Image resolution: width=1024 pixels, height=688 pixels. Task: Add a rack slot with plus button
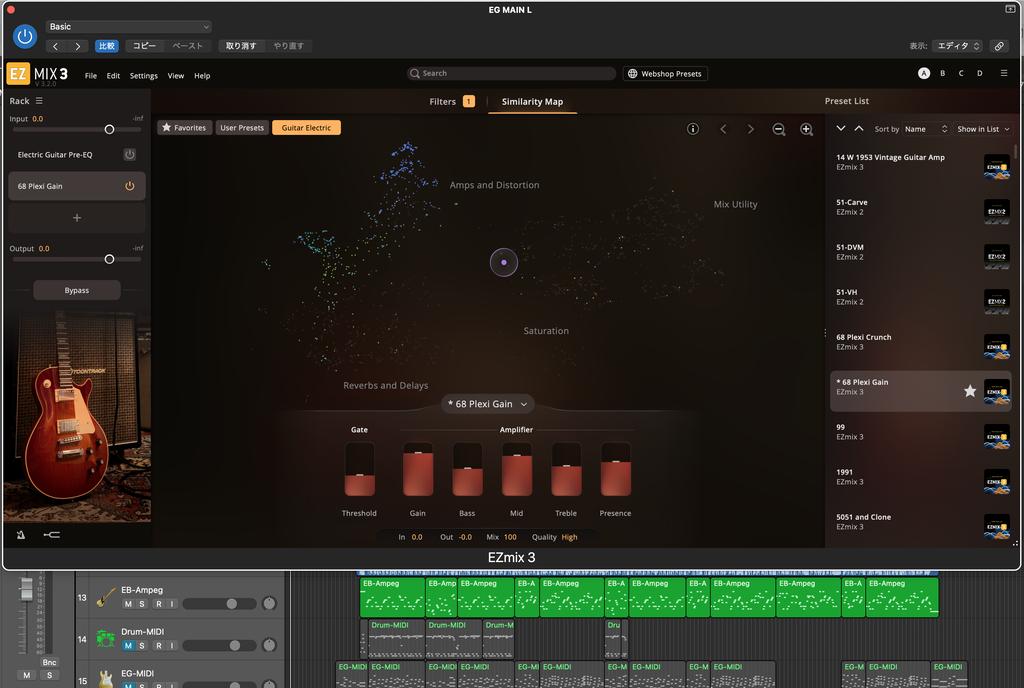pos(77,218)
